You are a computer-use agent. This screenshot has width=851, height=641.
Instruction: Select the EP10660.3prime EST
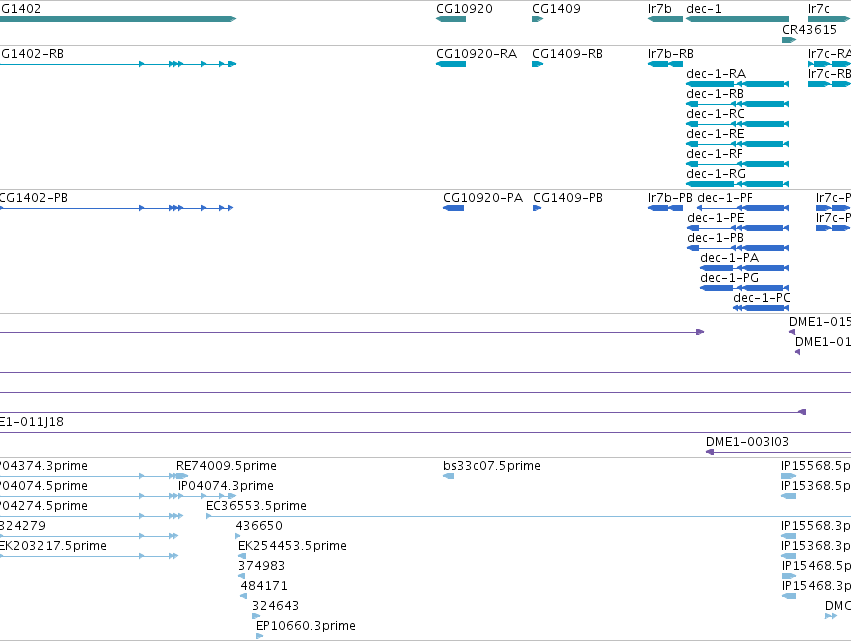259,636
